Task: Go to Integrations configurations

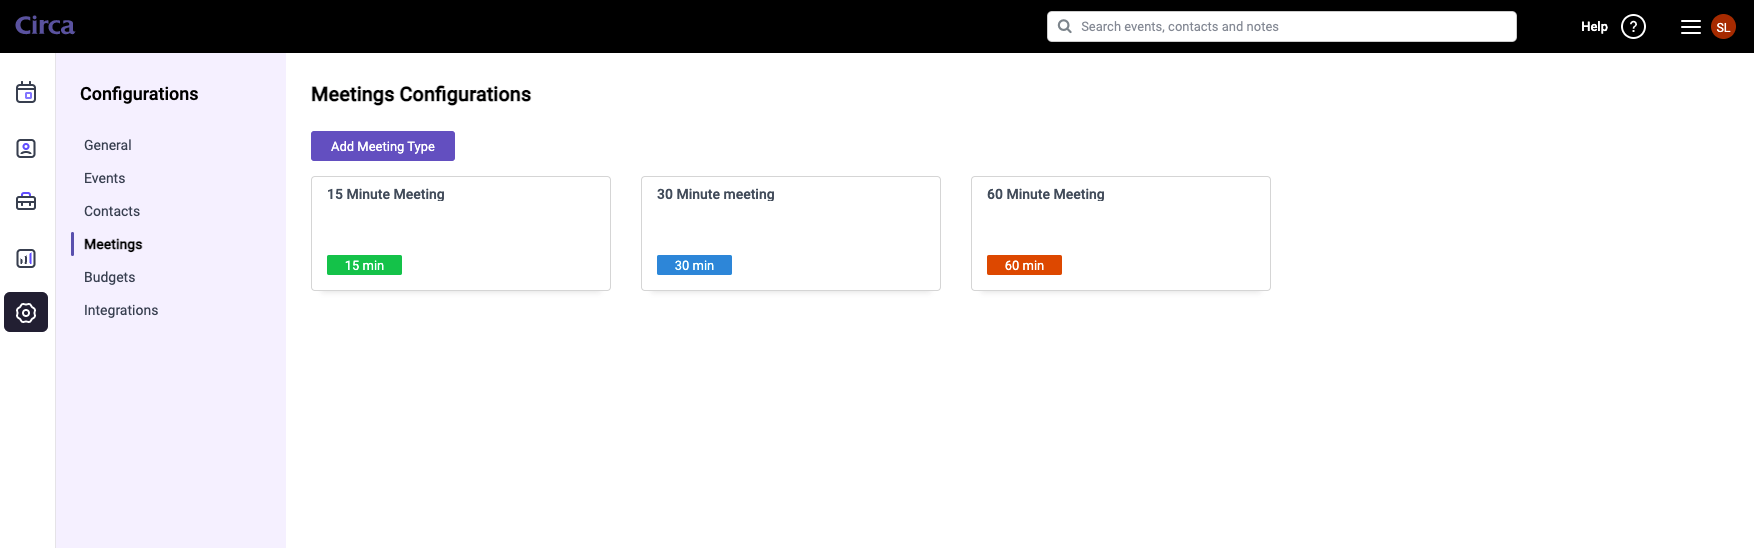Action: pos(121,310)
